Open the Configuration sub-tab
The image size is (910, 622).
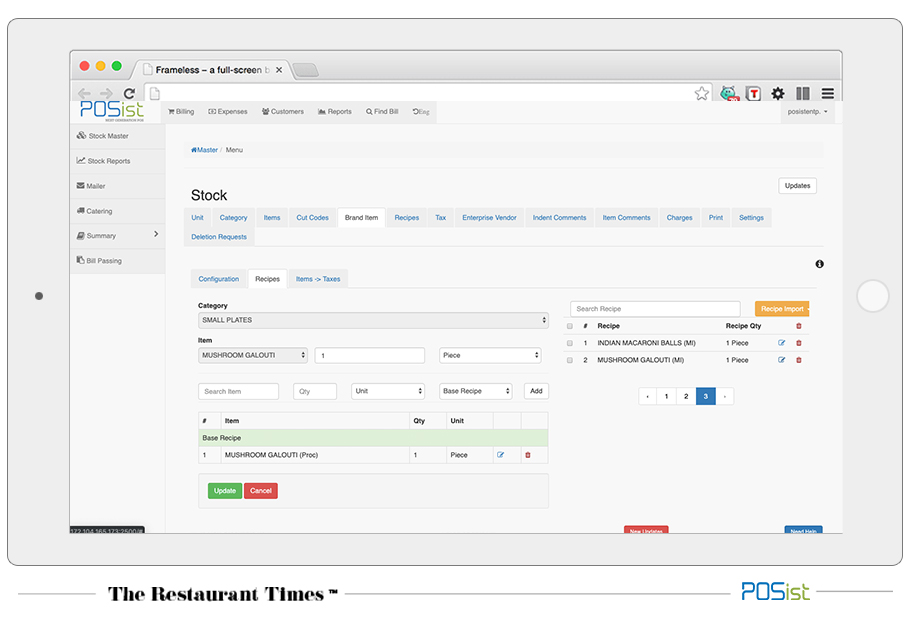coord(218,279)
